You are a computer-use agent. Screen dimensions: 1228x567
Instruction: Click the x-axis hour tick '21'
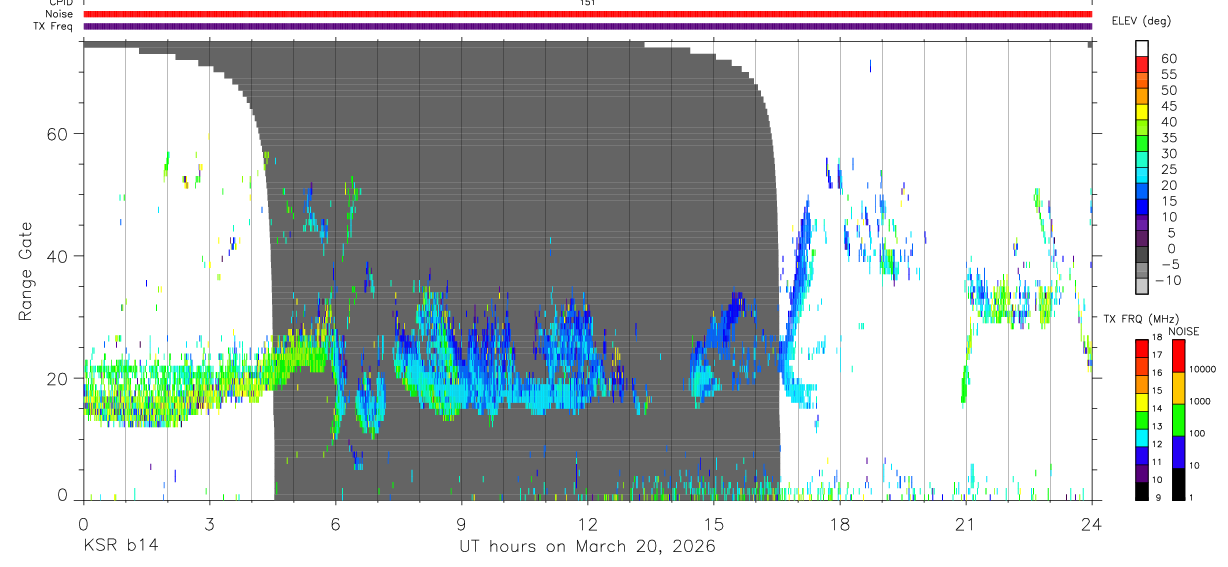coord(965,524)
